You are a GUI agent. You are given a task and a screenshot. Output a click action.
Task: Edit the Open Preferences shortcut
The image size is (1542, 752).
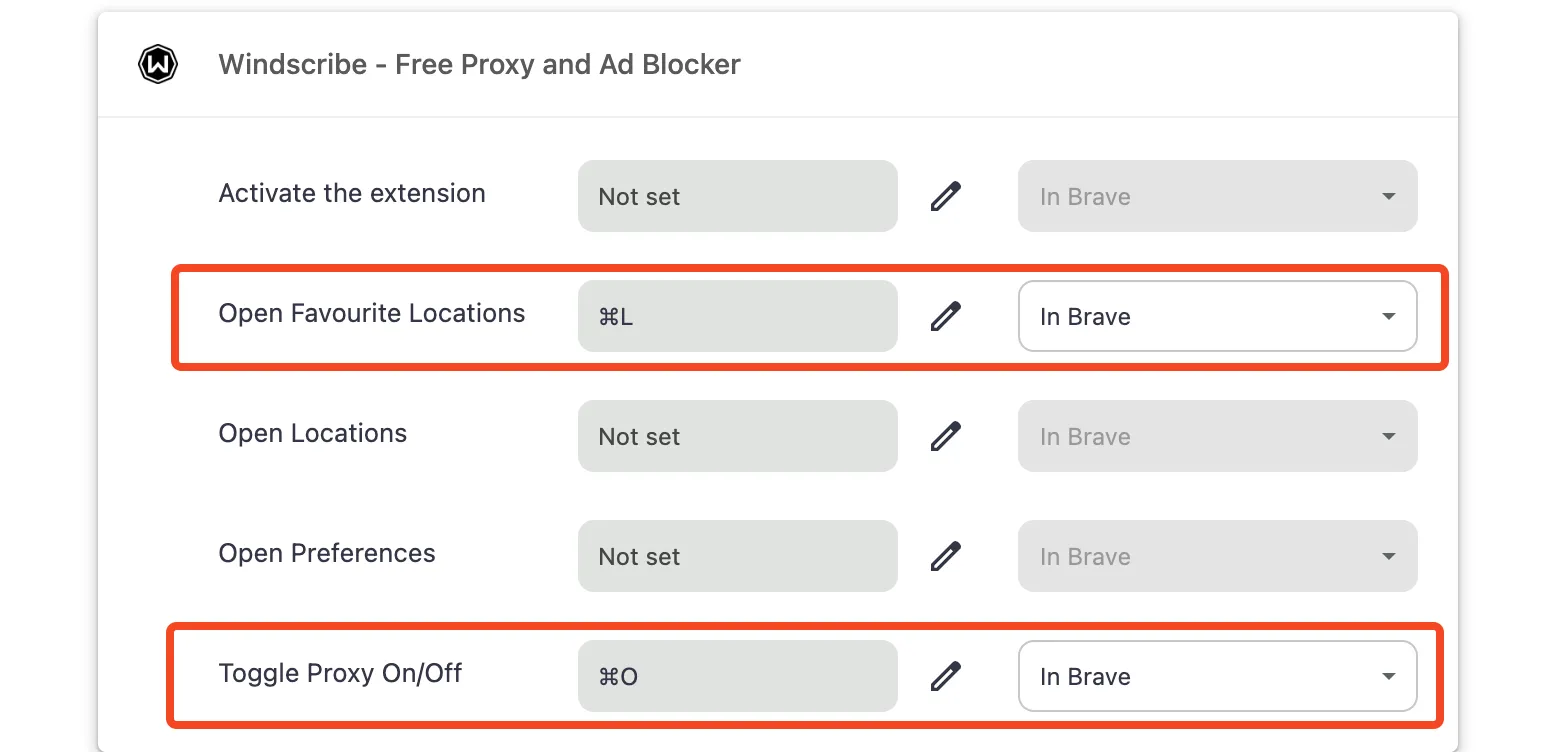tap(945, 556)
